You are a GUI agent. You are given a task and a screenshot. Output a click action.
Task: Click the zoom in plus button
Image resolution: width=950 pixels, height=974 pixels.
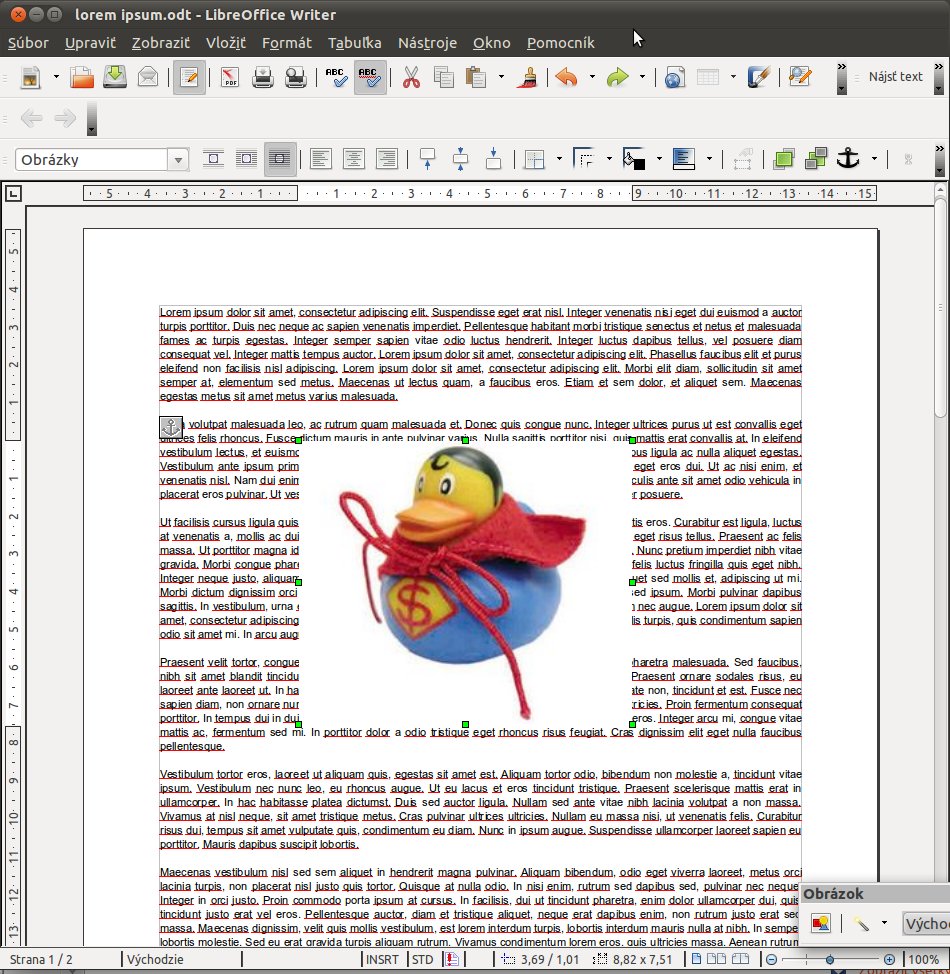[889, 960]
